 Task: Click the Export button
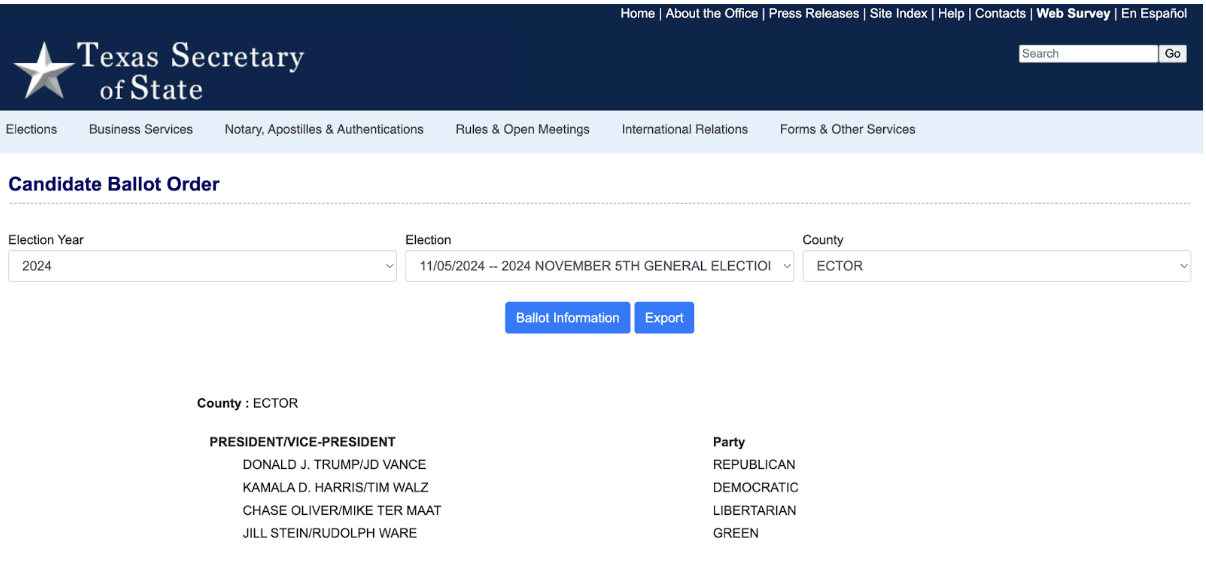(x=664, y=318)
